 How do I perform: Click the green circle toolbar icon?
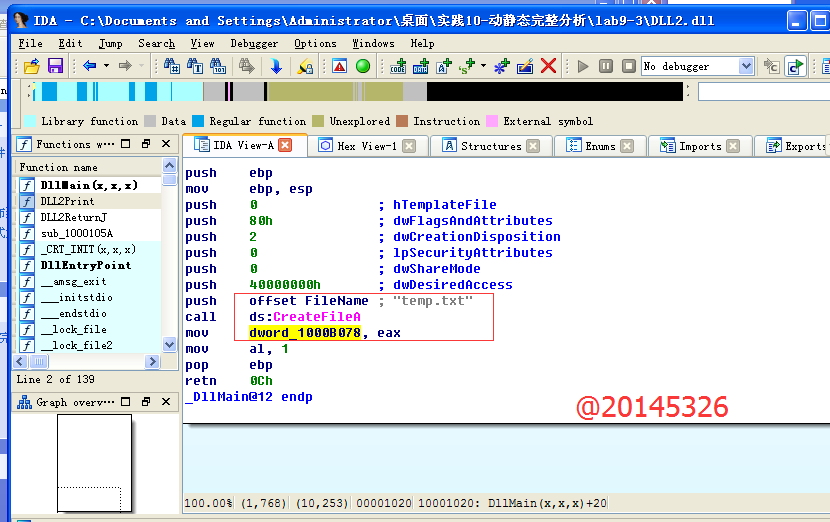click(x=363, y=66)
